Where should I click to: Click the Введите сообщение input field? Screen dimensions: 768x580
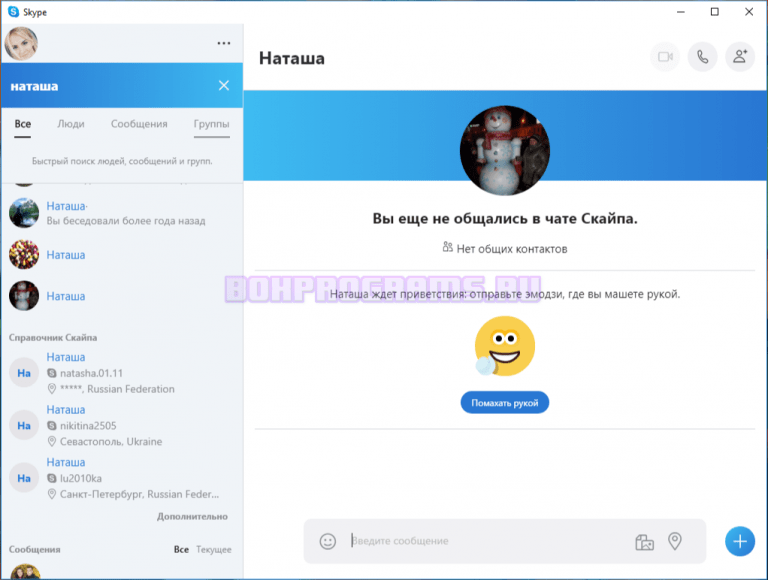pos(490,541)
